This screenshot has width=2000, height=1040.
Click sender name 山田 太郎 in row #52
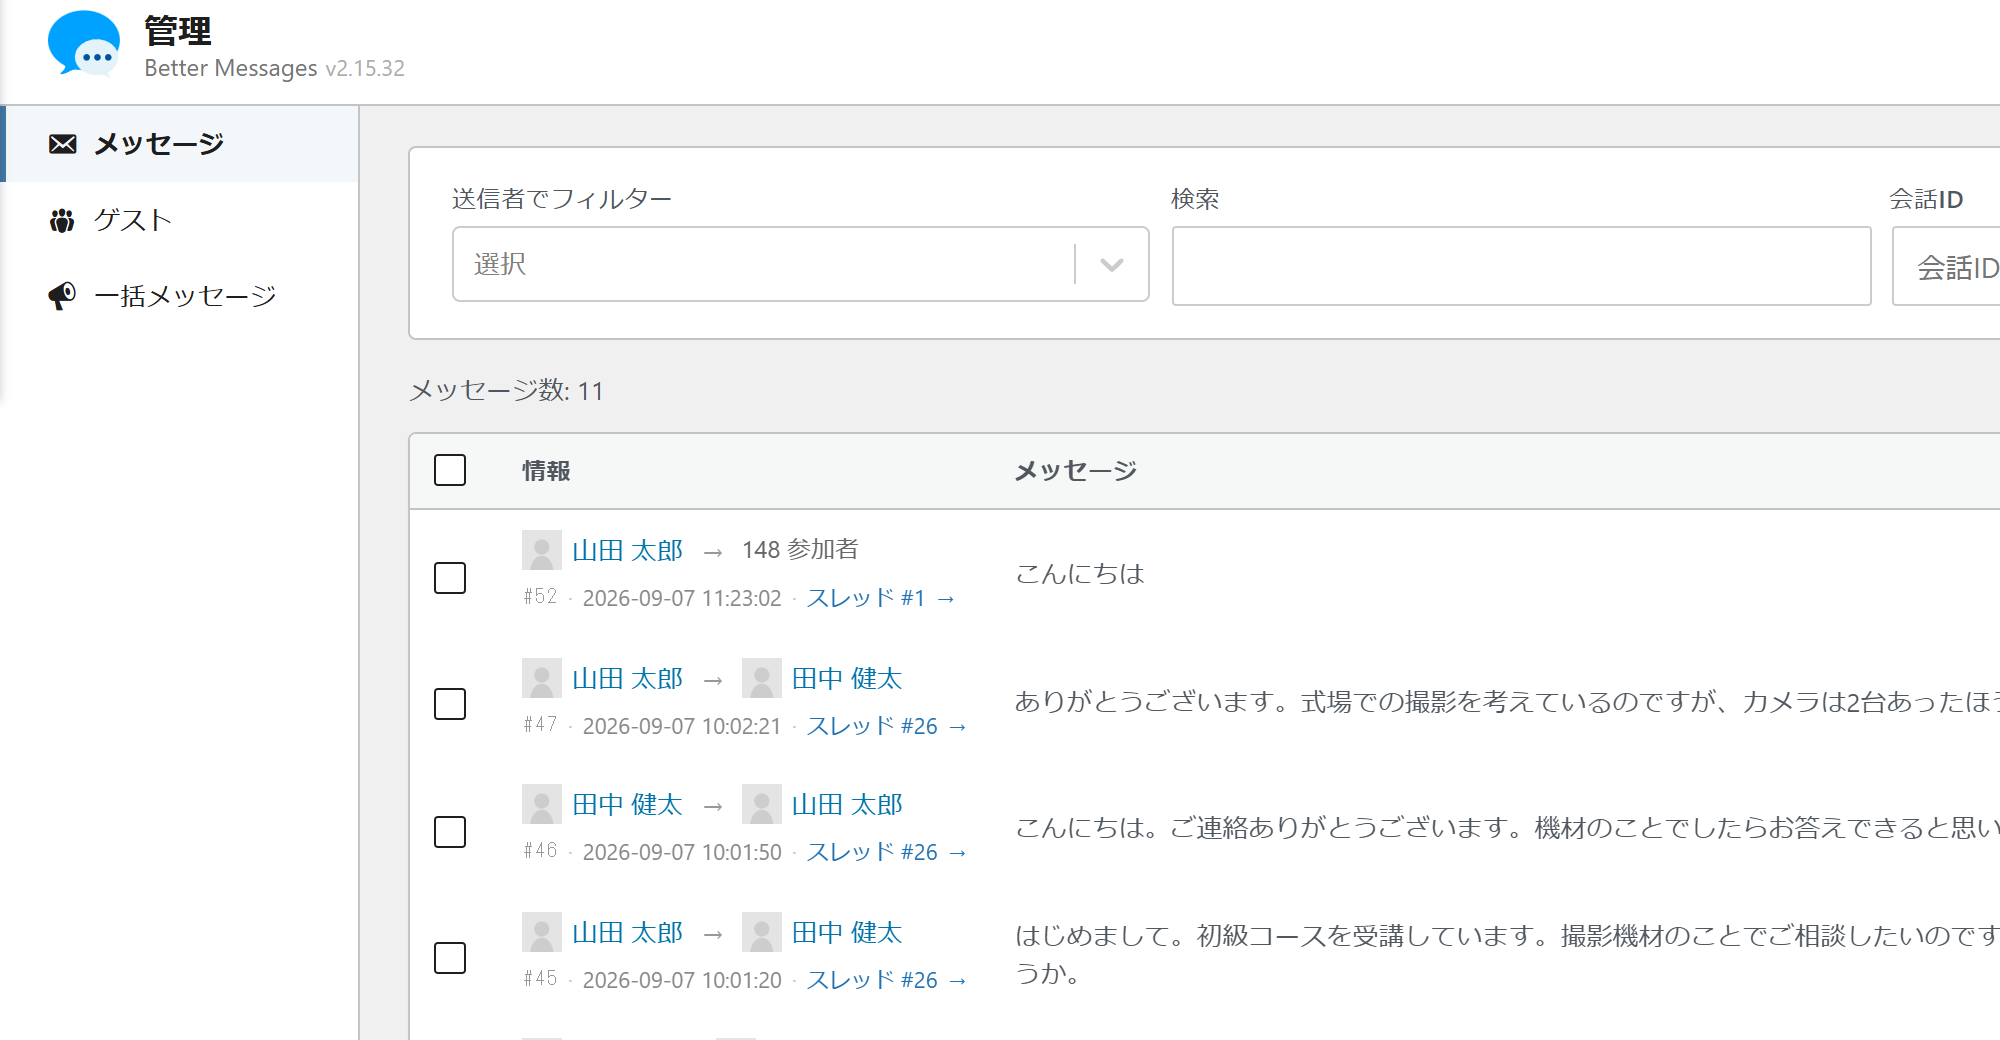click(628, 550)
